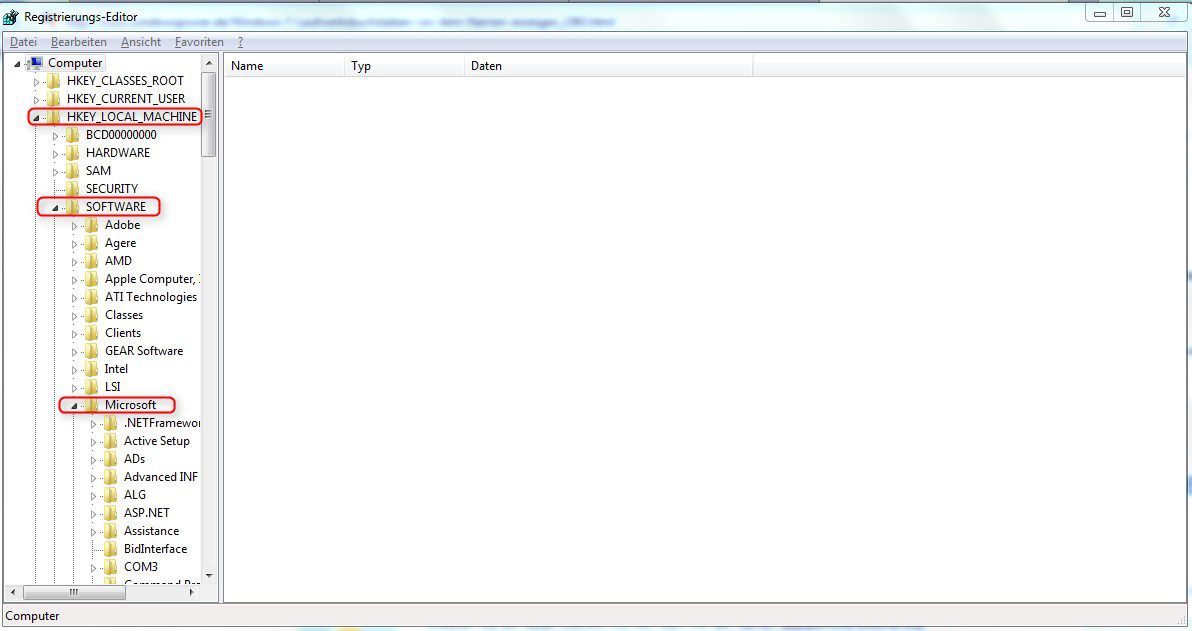Image resolution: width=1192 pixels, height=631 pixels.
Task: Click the horizontal scrollbar below the tree
Action: click(x=75, y=592)
